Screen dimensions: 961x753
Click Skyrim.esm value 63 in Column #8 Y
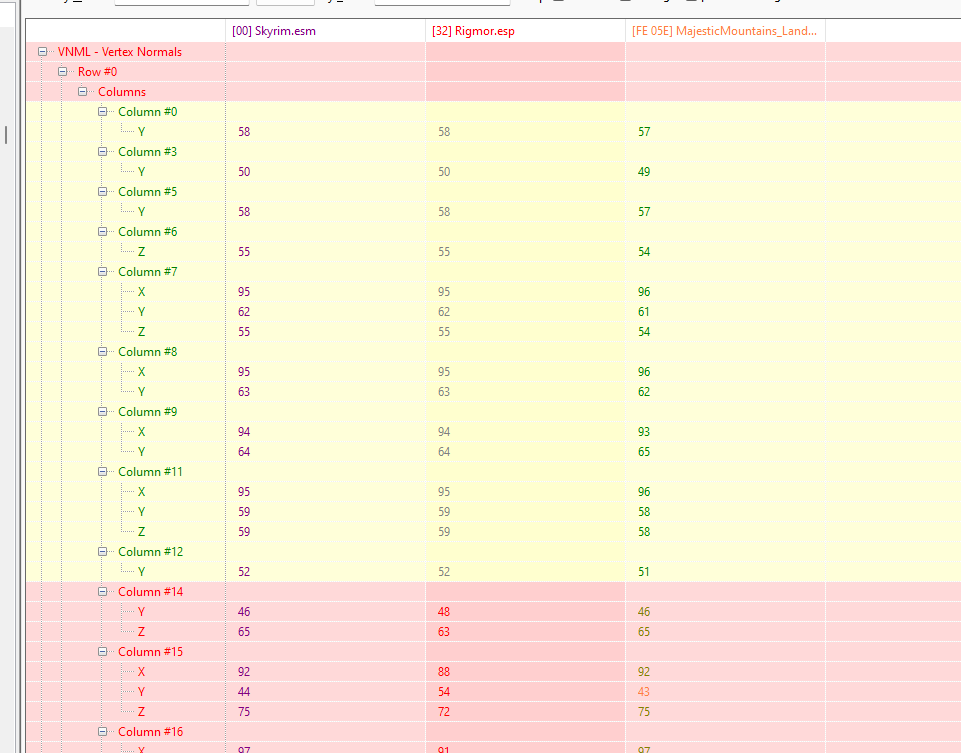244,392
